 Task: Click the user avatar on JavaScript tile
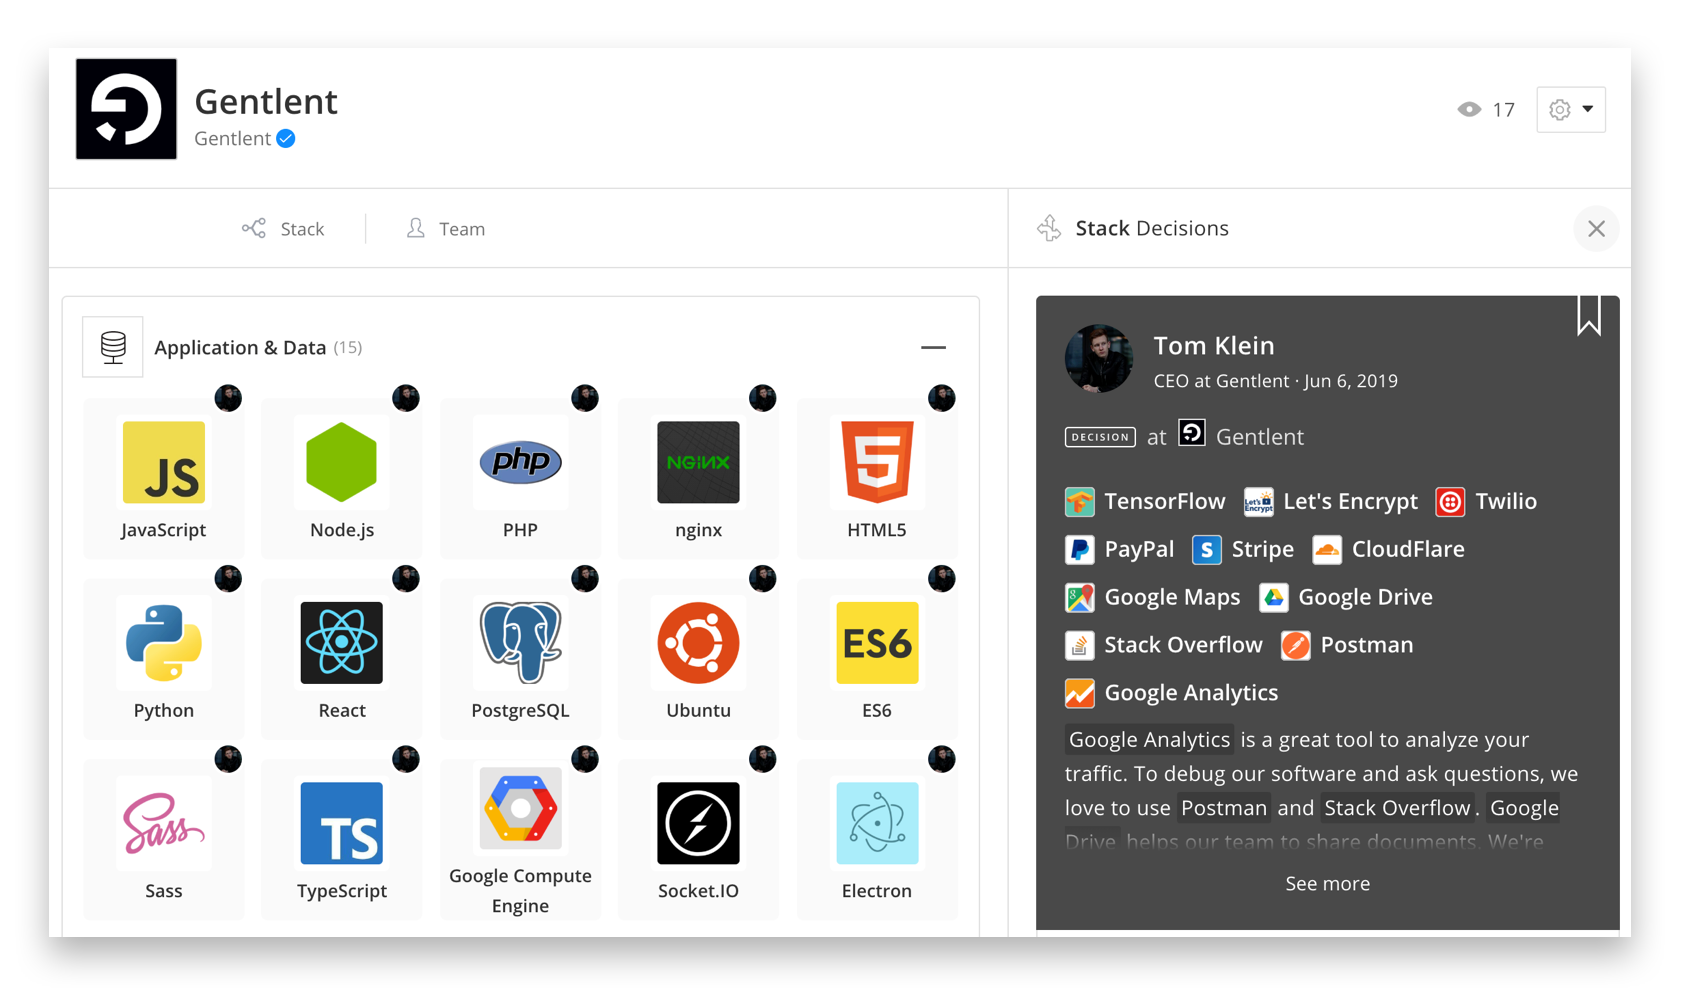pos(228,398)
